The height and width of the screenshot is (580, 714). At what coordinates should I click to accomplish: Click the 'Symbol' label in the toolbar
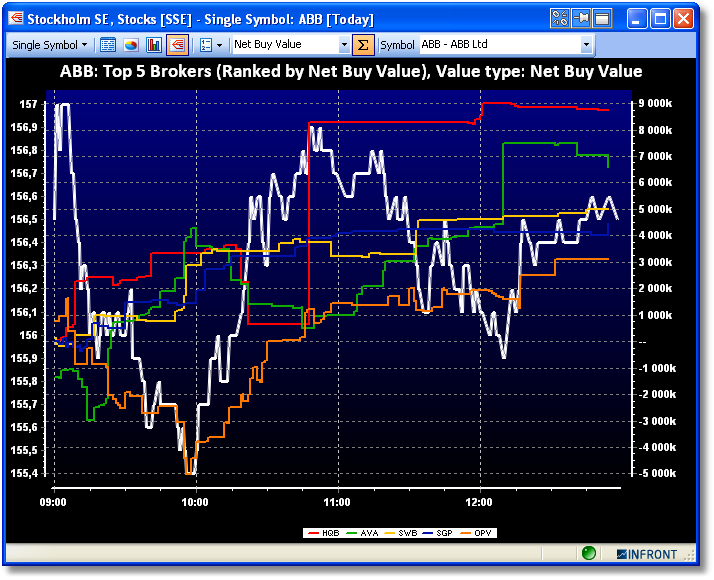point(397,45)
